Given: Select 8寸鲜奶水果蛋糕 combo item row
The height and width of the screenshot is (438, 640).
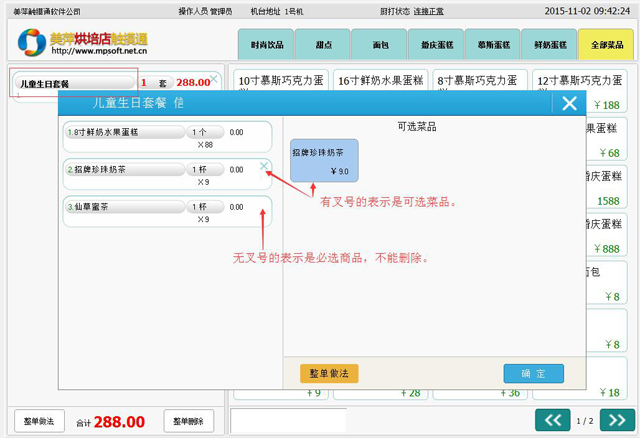Looking at the screenshot, I should (x=167, y=137).
